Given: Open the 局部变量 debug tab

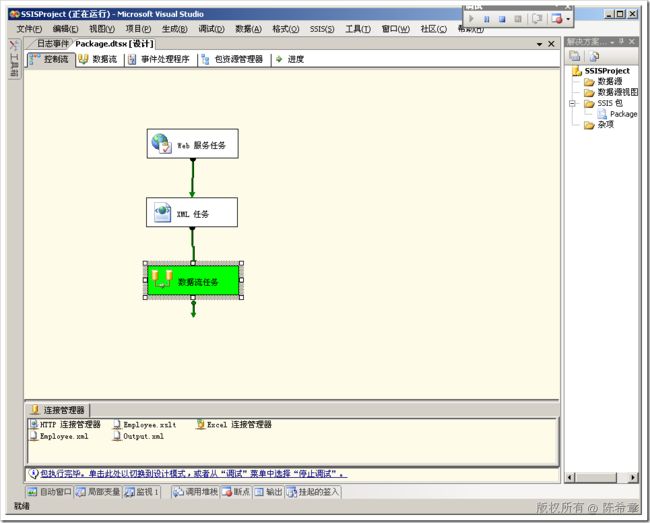Looking at the screenshot, I should tap(98, 492).
